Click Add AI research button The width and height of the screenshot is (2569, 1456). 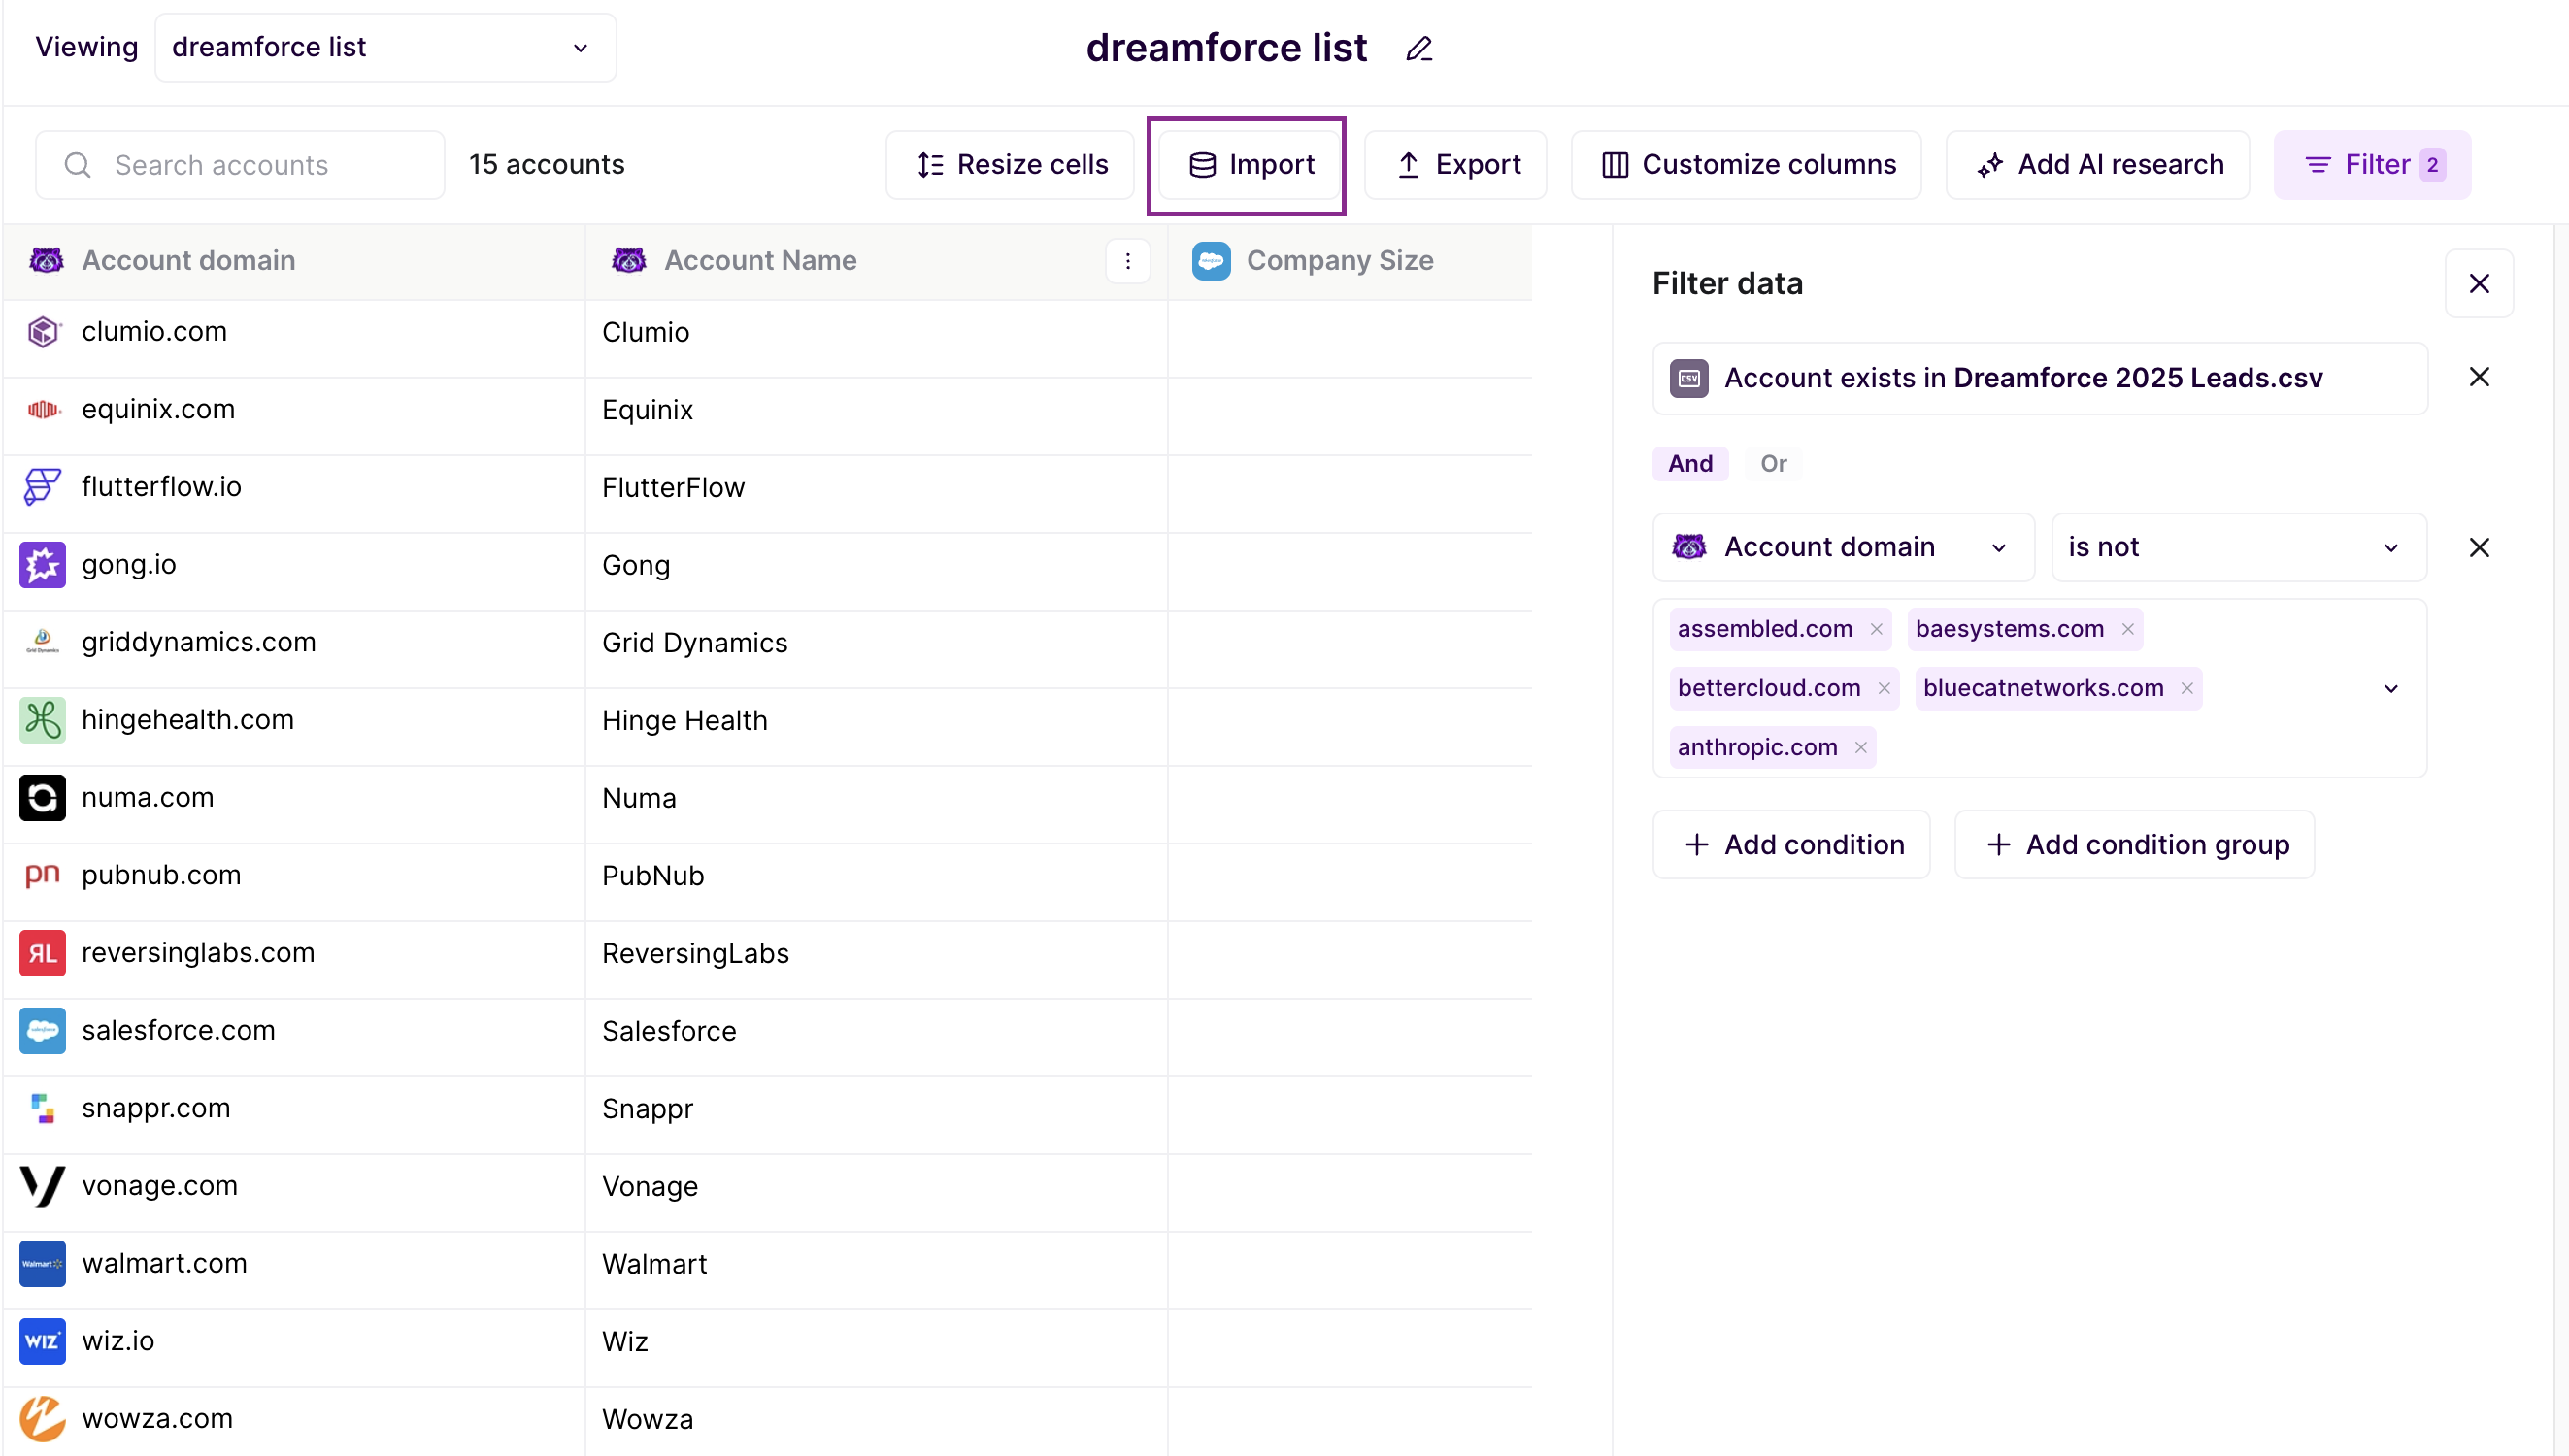[x=2098, y=165]
